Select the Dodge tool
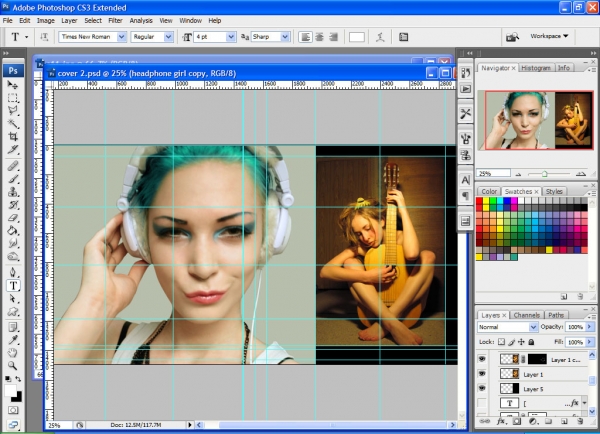 pyautogui.click(x=13, y=256)
